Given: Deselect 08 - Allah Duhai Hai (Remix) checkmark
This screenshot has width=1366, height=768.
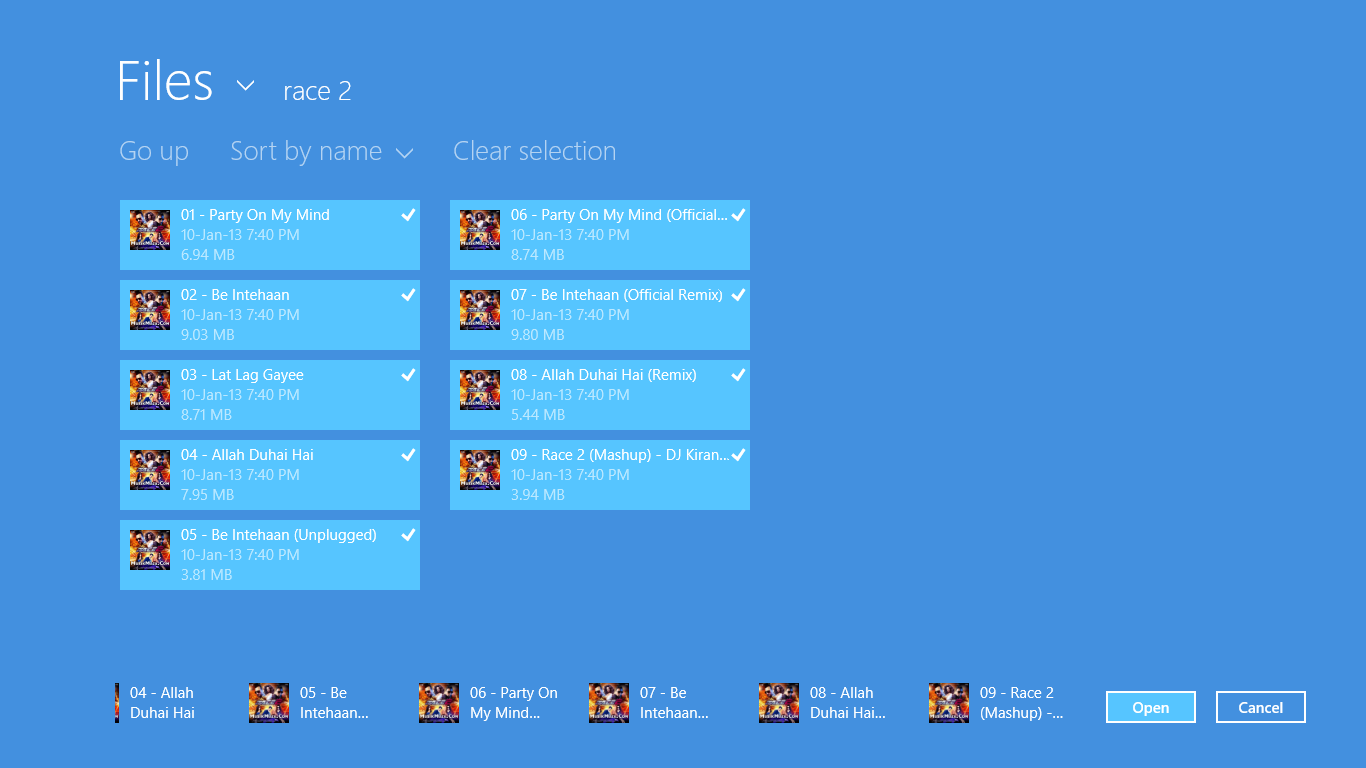Looking at the screenshot, I should click(738, 375).
